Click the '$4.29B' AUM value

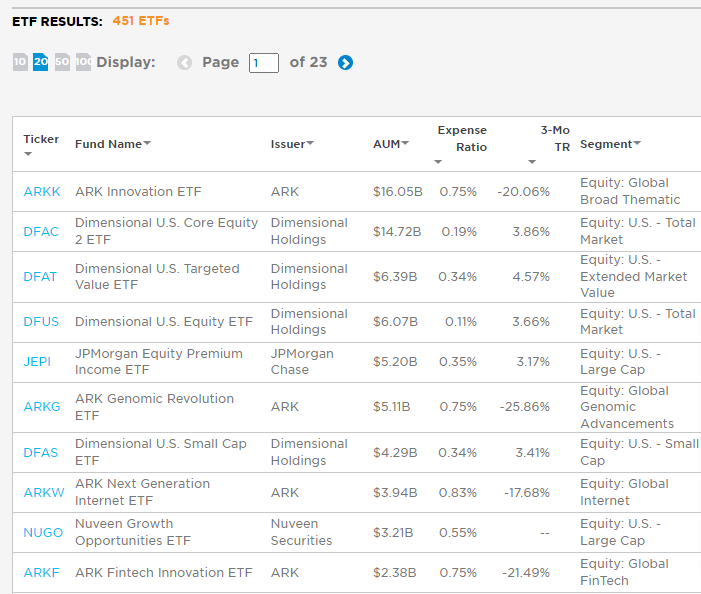[395, 453]
